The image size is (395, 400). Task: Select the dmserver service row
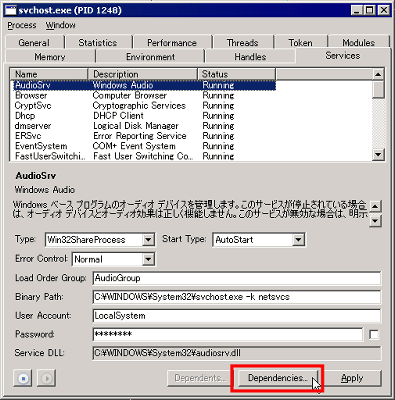pyautogui.click(x=145, y=126)
